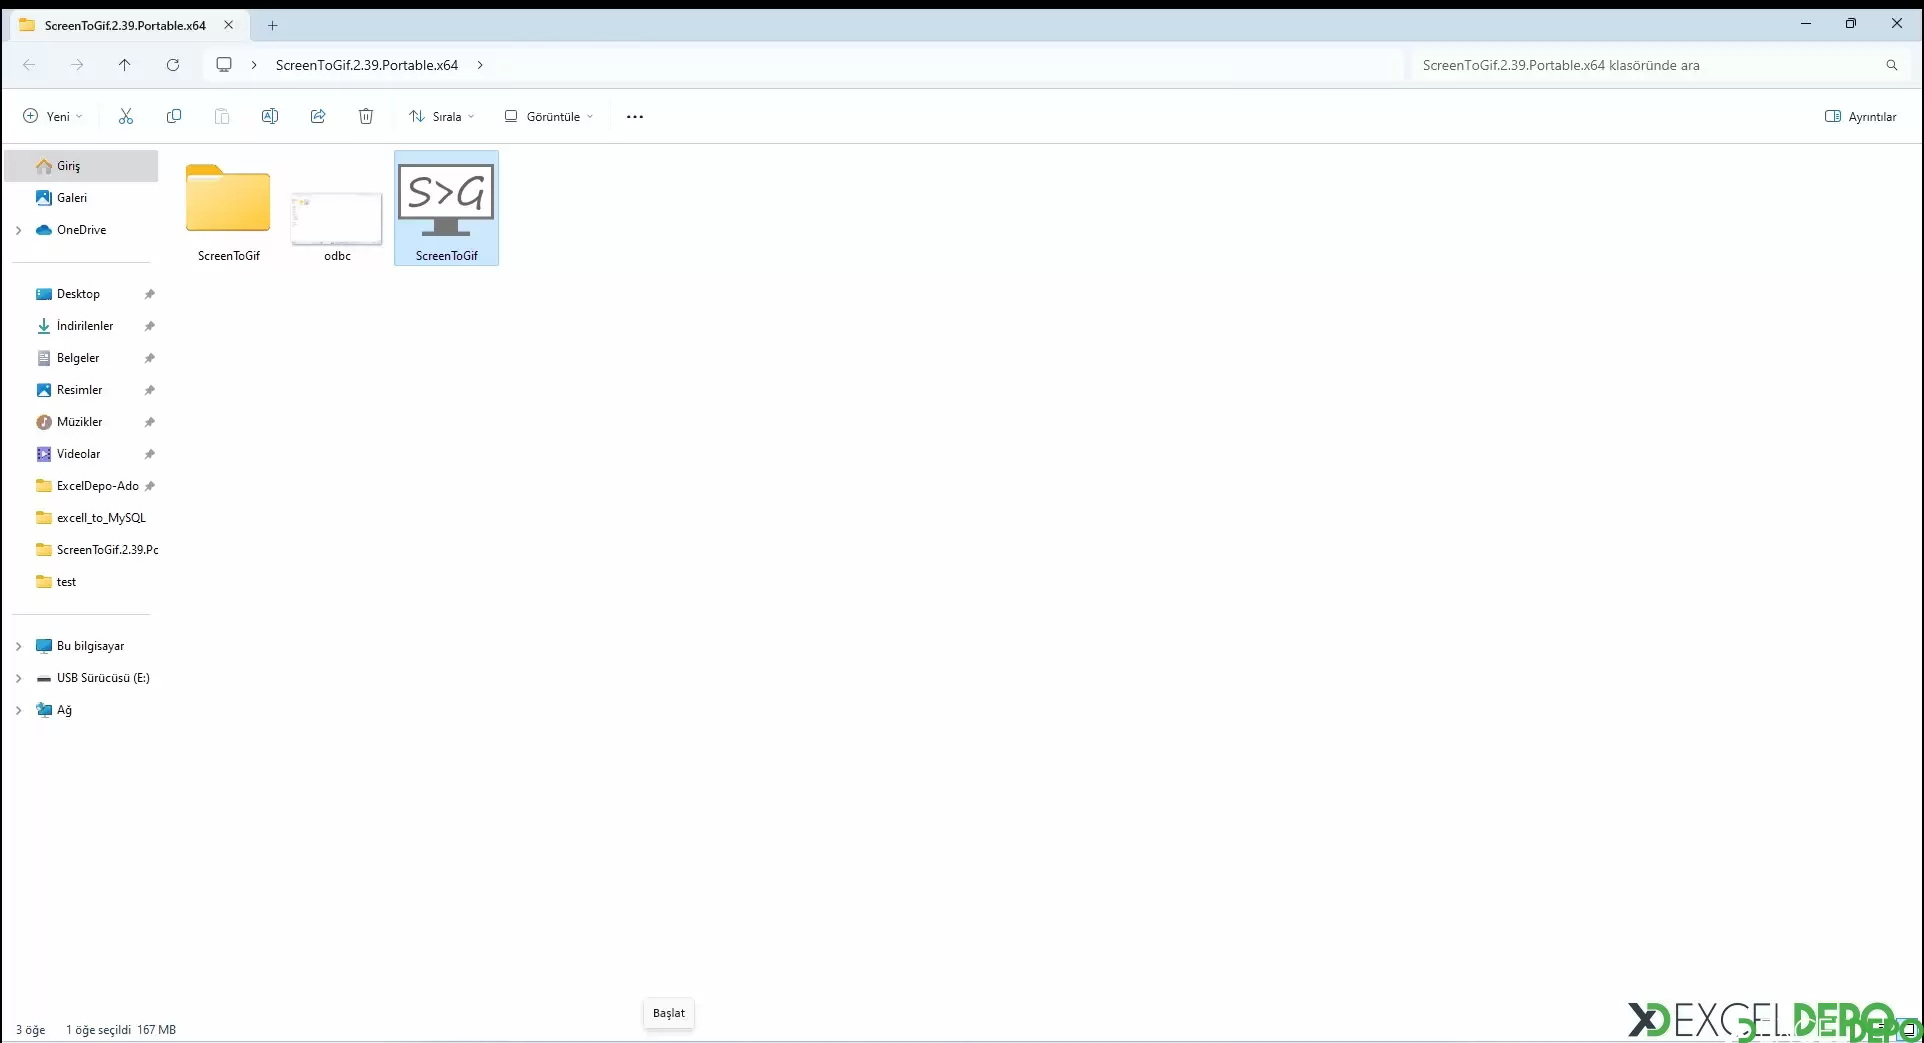
Task: Close the ScreenToGif.2.39.Portable.x64 tab
Action: click(x=229, y=25)
